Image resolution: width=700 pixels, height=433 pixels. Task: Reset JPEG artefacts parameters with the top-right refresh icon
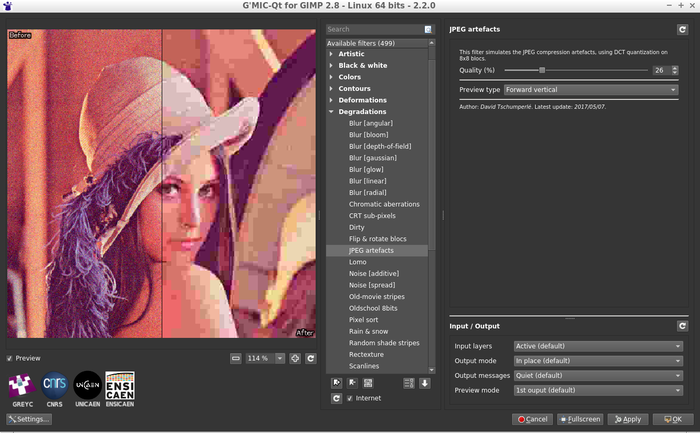(x=682, y=30)
